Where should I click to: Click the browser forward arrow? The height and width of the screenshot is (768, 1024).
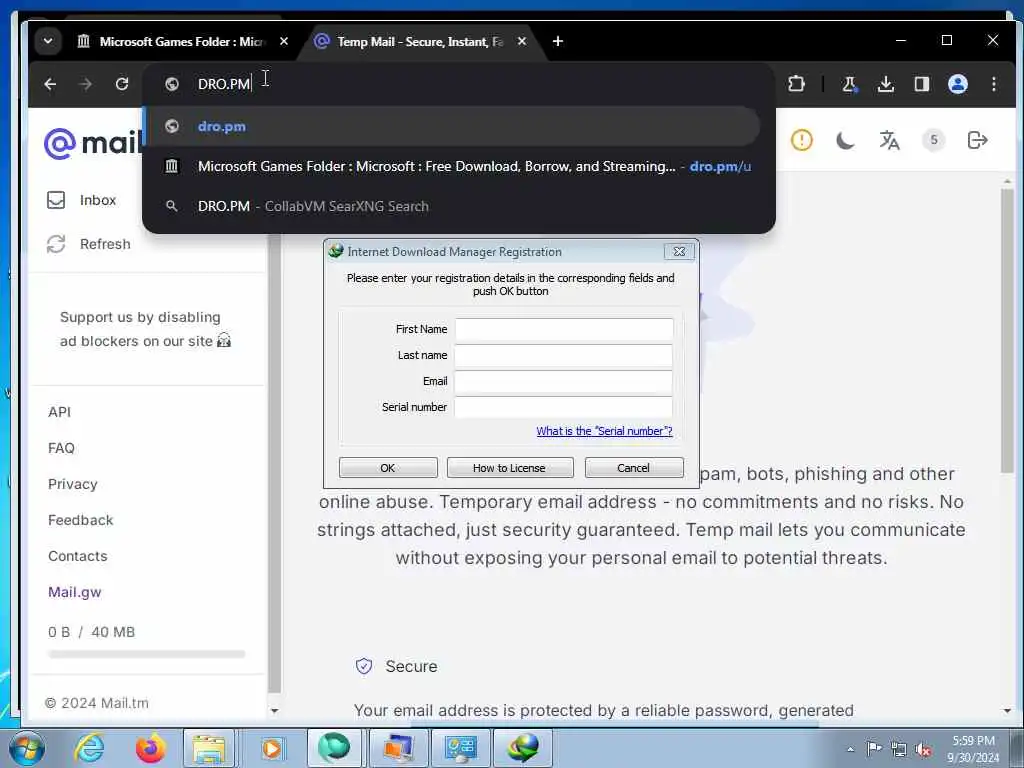86,84
